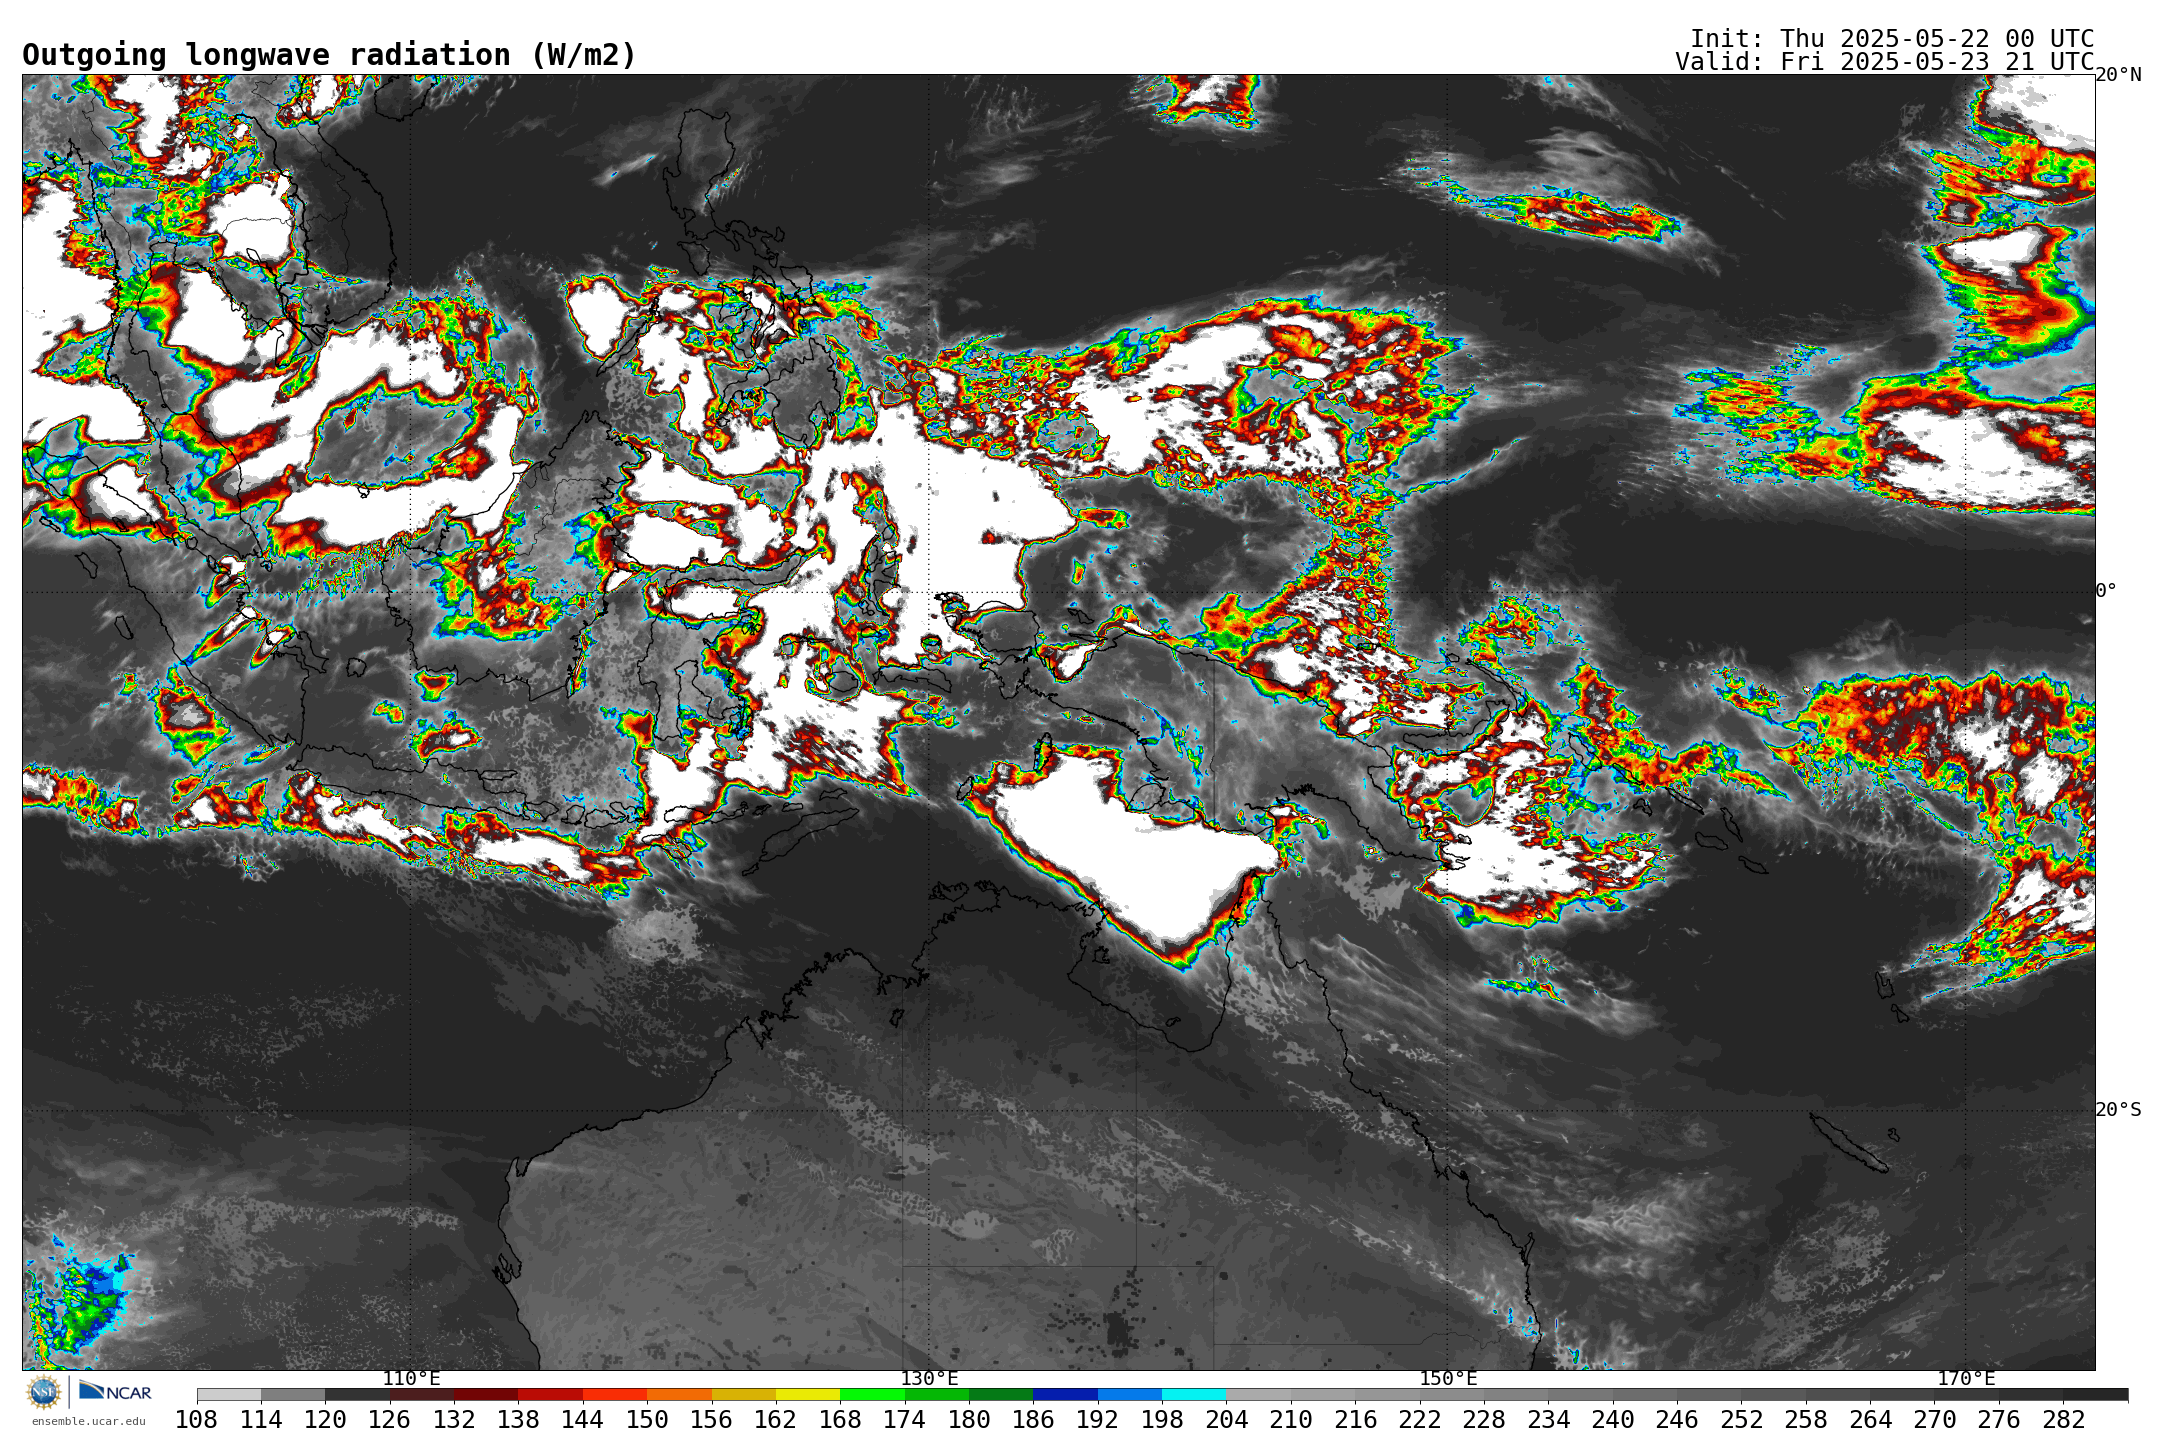Pick the light gray 108-114 colorbar swatch
2160x1433 pixels.
pyautogui.click(x=229, y=1394)
